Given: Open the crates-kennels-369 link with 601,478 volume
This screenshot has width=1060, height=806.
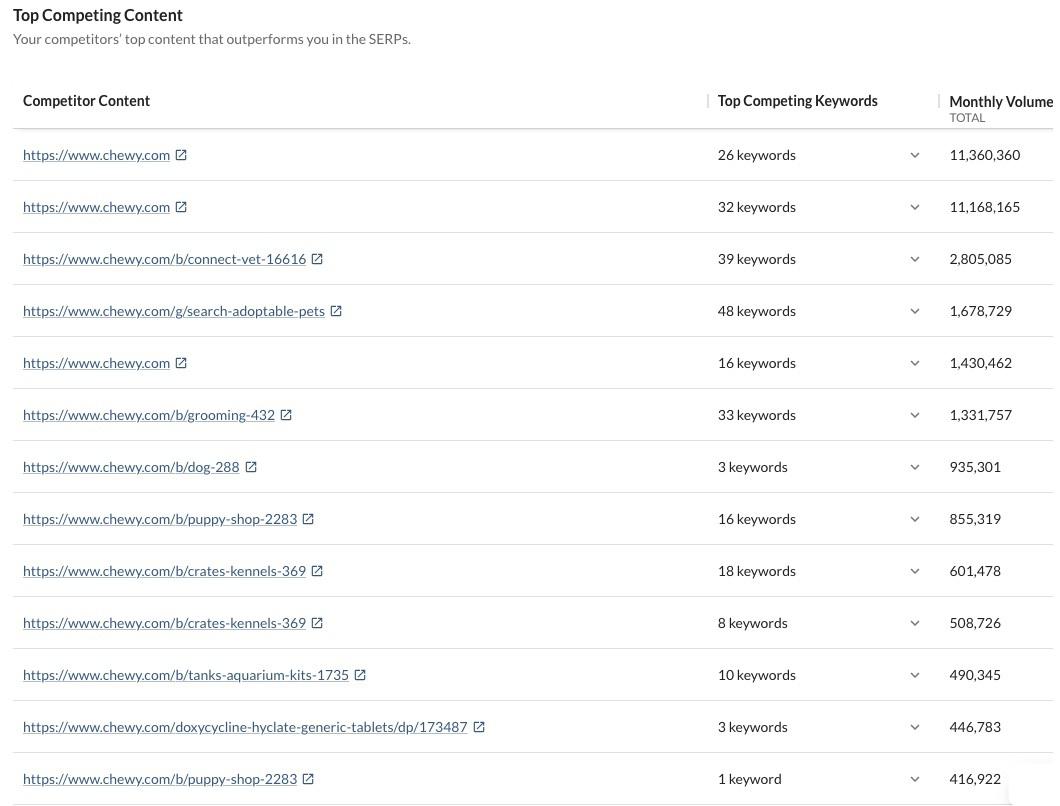Looking at the screenshot, I should pos(164,571).
